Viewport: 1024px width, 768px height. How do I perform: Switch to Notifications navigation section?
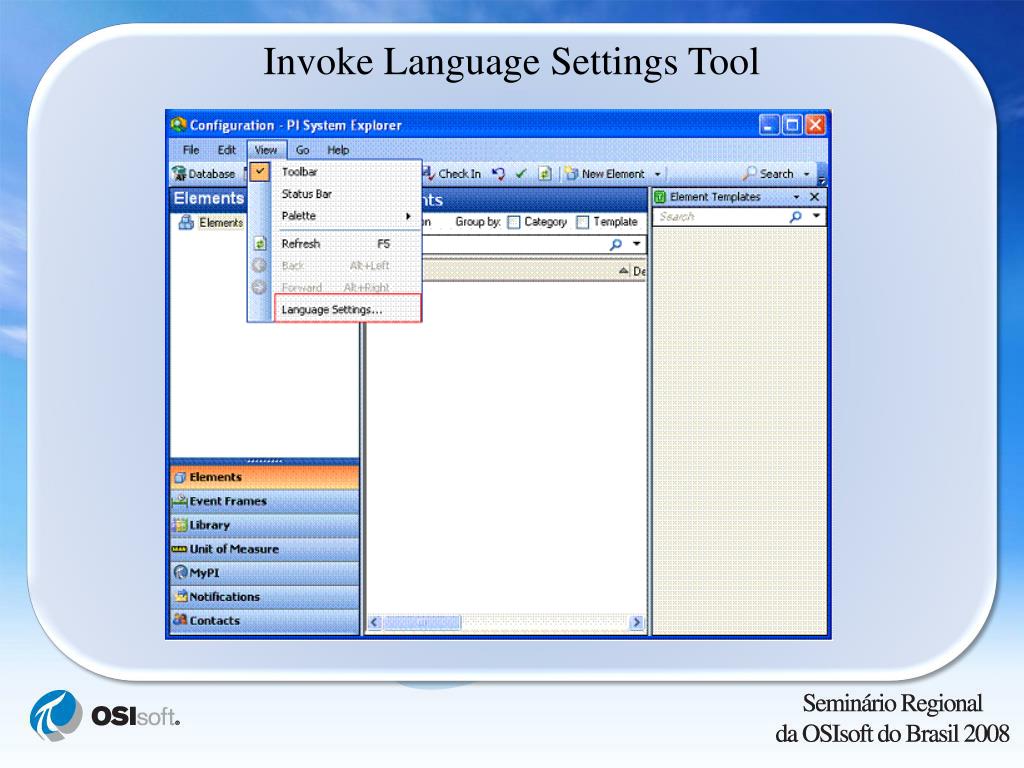[264, 597]
